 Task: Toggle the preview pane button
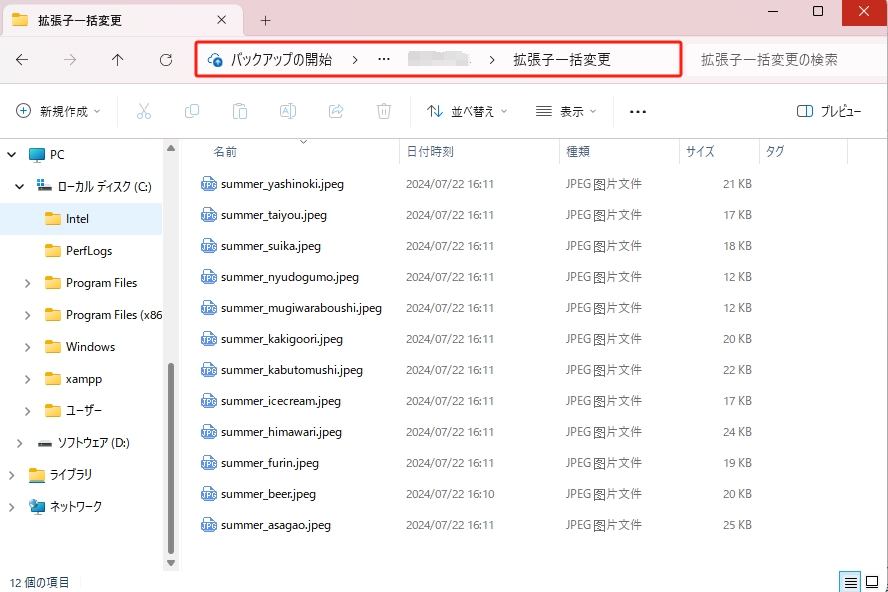click(x=829, y=111)
